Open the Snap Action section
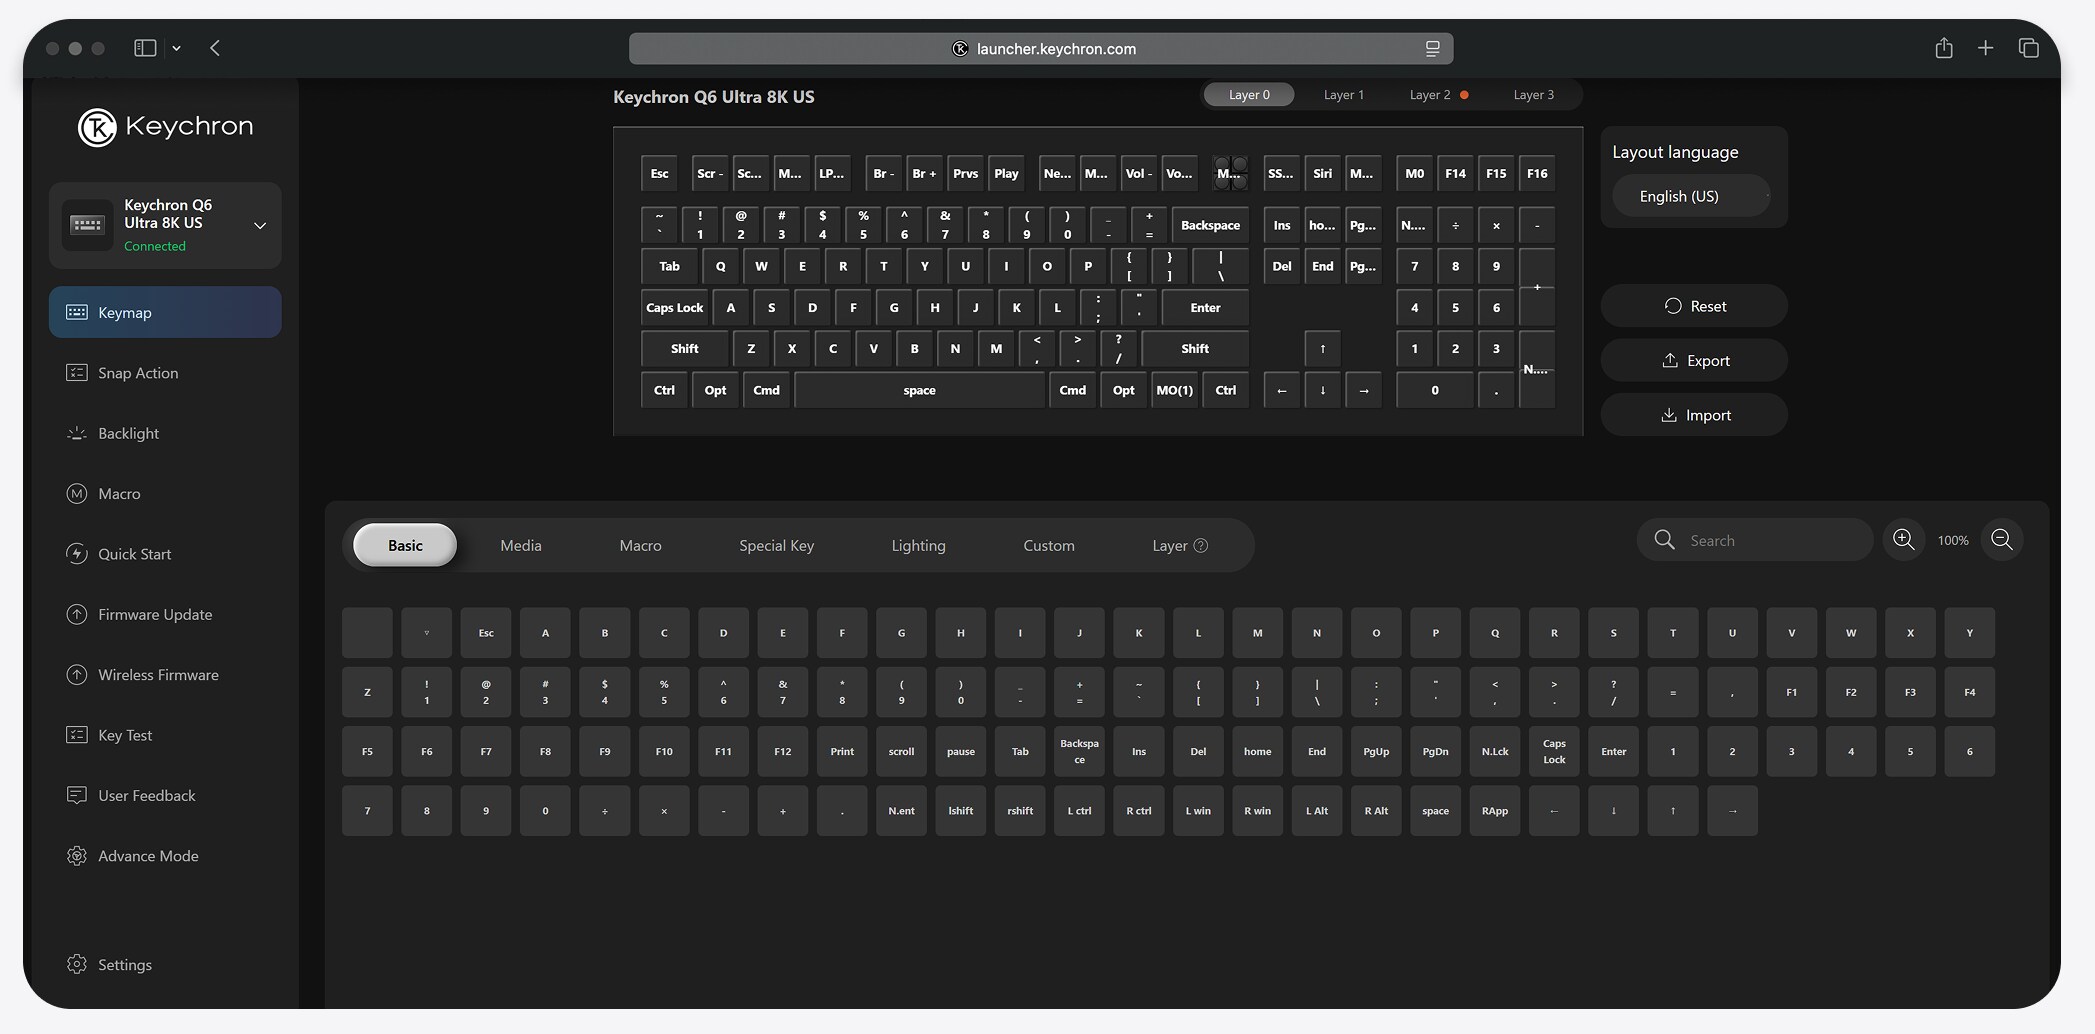2095x1034 pixels. pyautogui.click(x=165, y=373)
